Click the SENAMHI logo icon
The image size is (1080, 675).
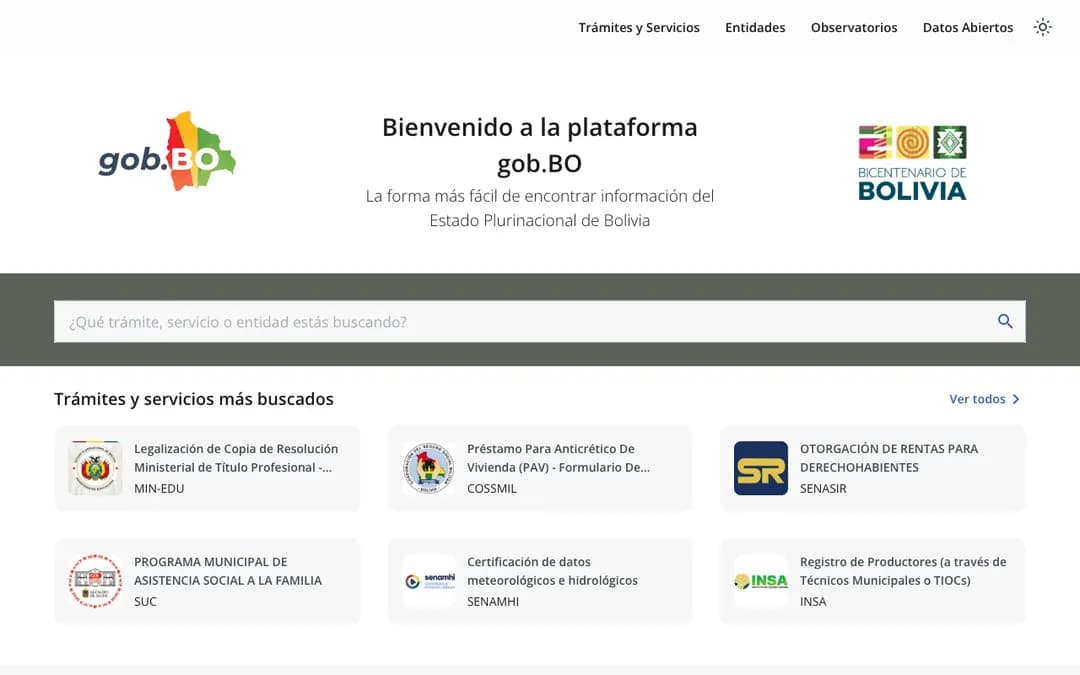(428, 581)
